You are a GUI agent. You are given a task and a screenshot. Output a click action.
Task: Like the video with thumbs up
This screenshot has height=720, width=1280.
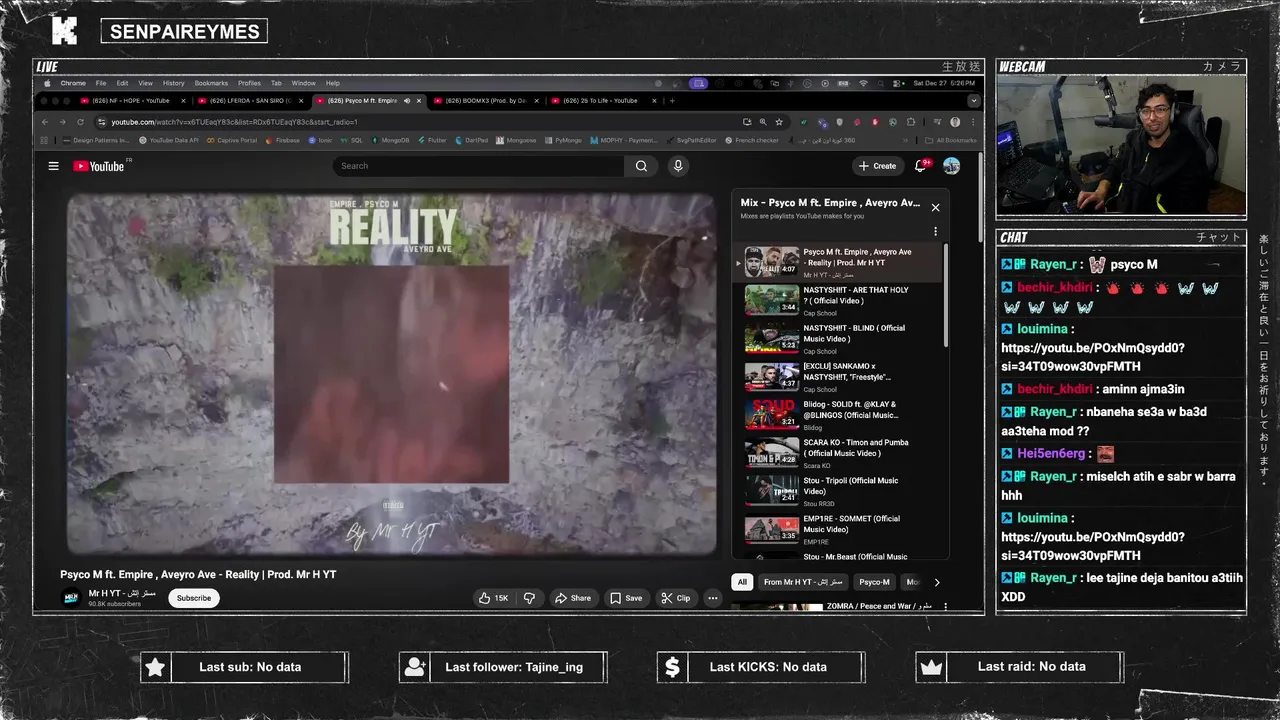pos(493,598)
